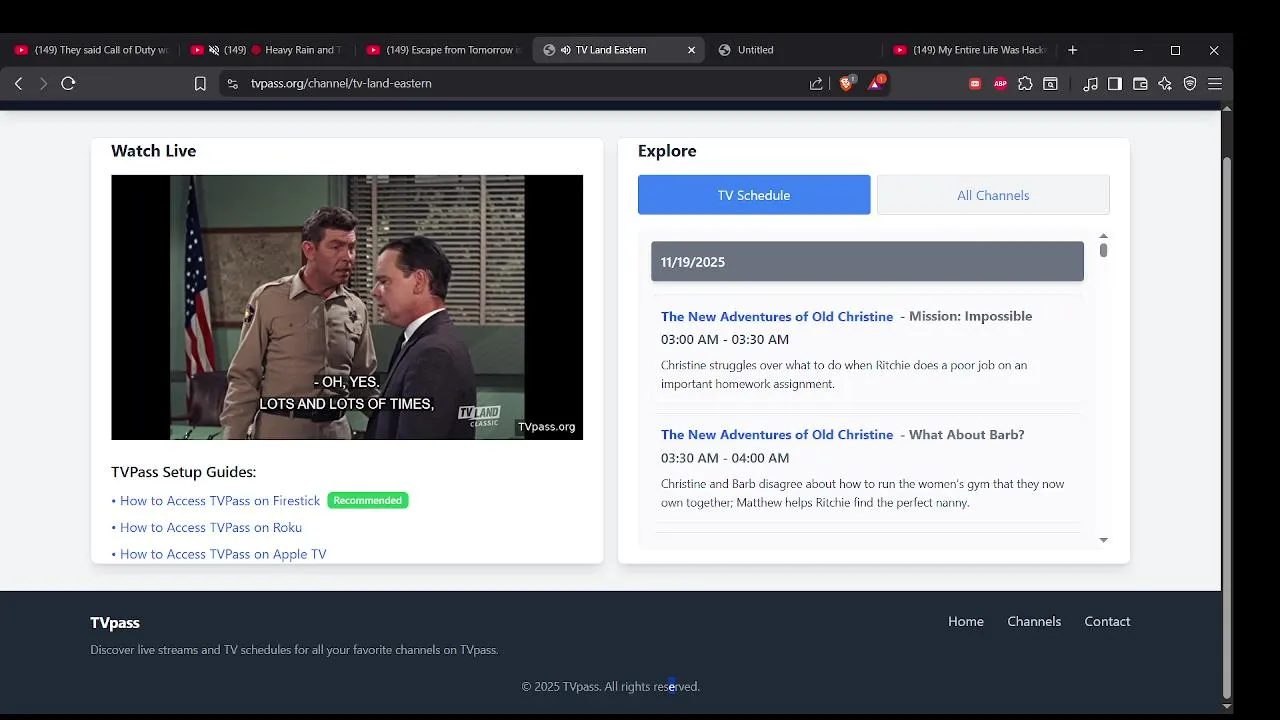Go to Home in the footer
The width and height of the screenshot is (1280, 720).
click(966, 622)
